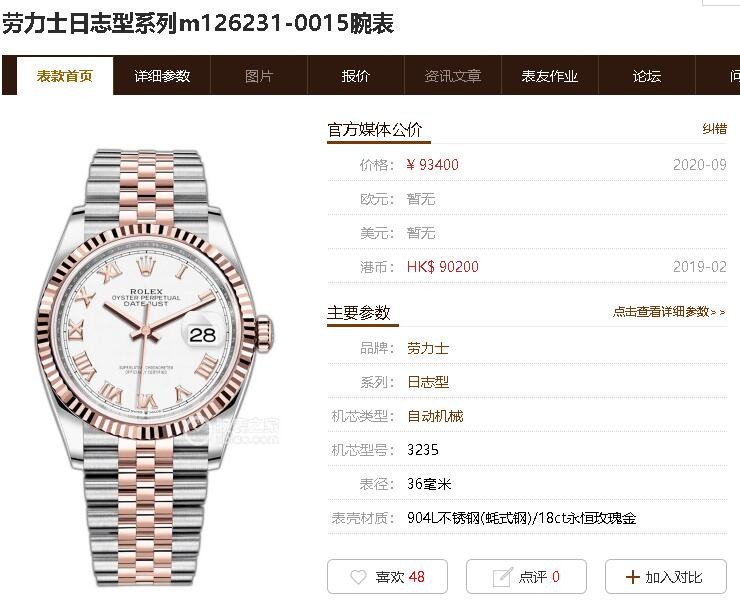Viewport: 740px width, 613px height.
Task: Click the plus icon on 加入对比
Action: [x=632, y=577]
